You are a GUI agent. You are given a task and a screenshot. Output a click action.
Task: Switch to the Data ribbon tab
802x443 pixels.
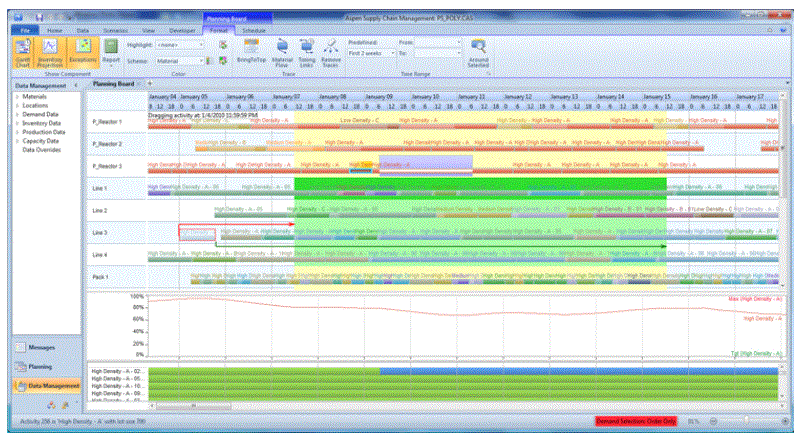82,31
